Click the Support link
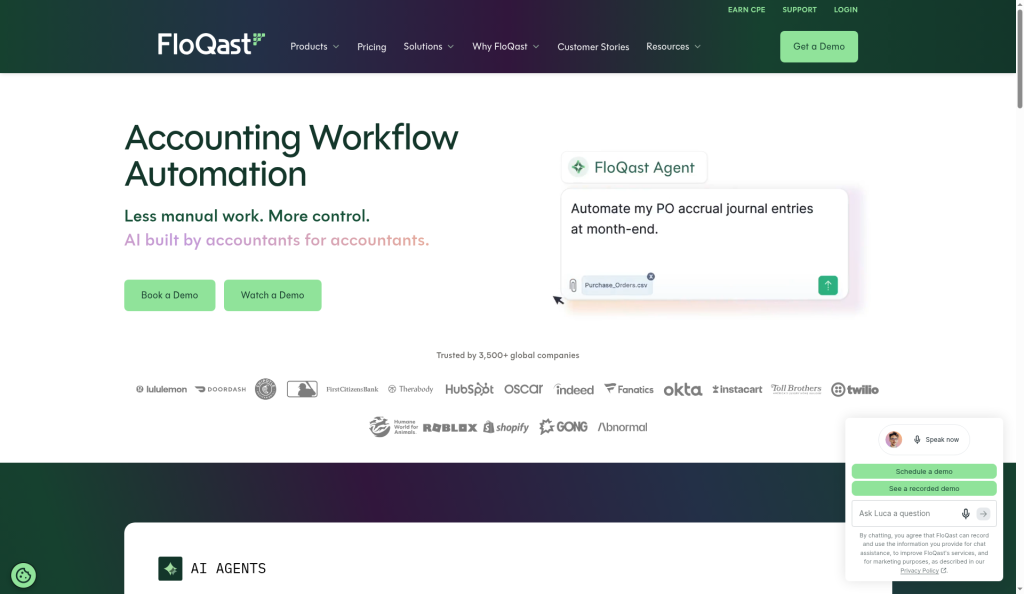This screenshot has width=1024, height=594. pos(799,10)
